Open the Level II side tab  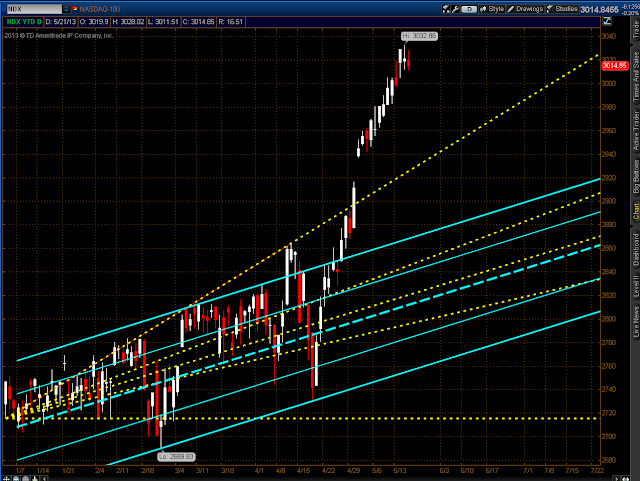pos(636,285)
